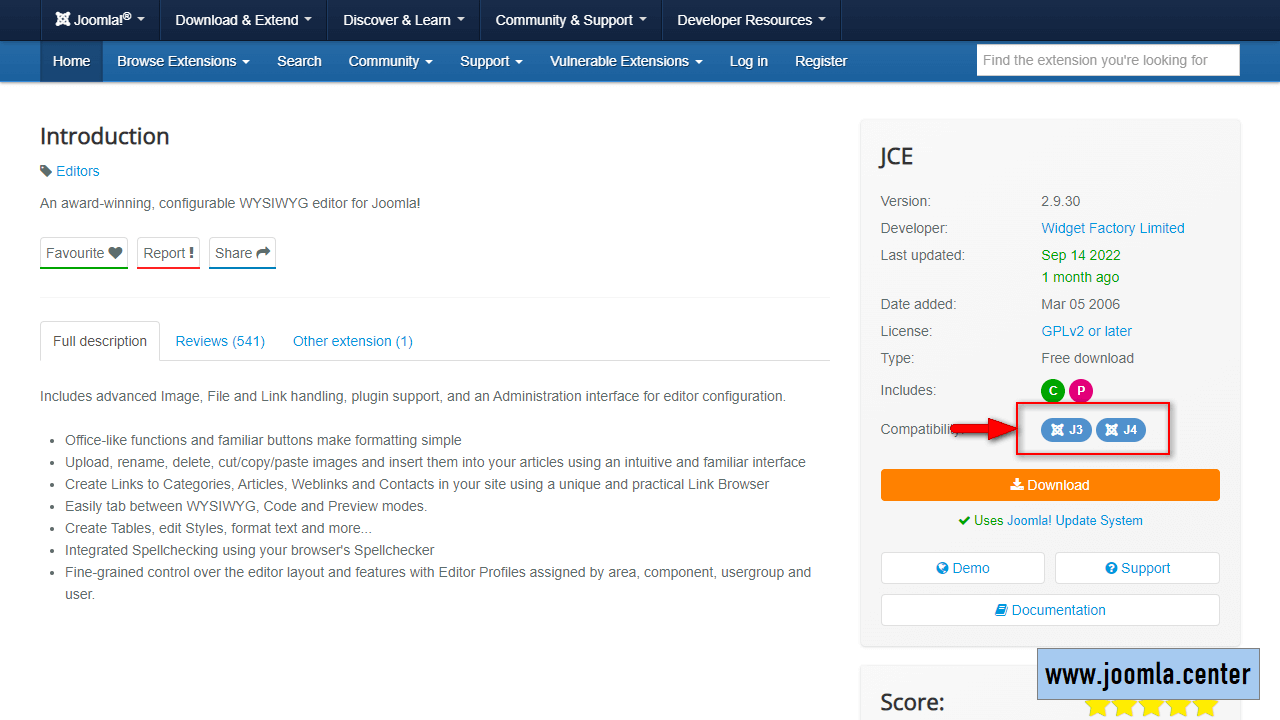Click the J4 compatibility badge

pos(1121,430)
